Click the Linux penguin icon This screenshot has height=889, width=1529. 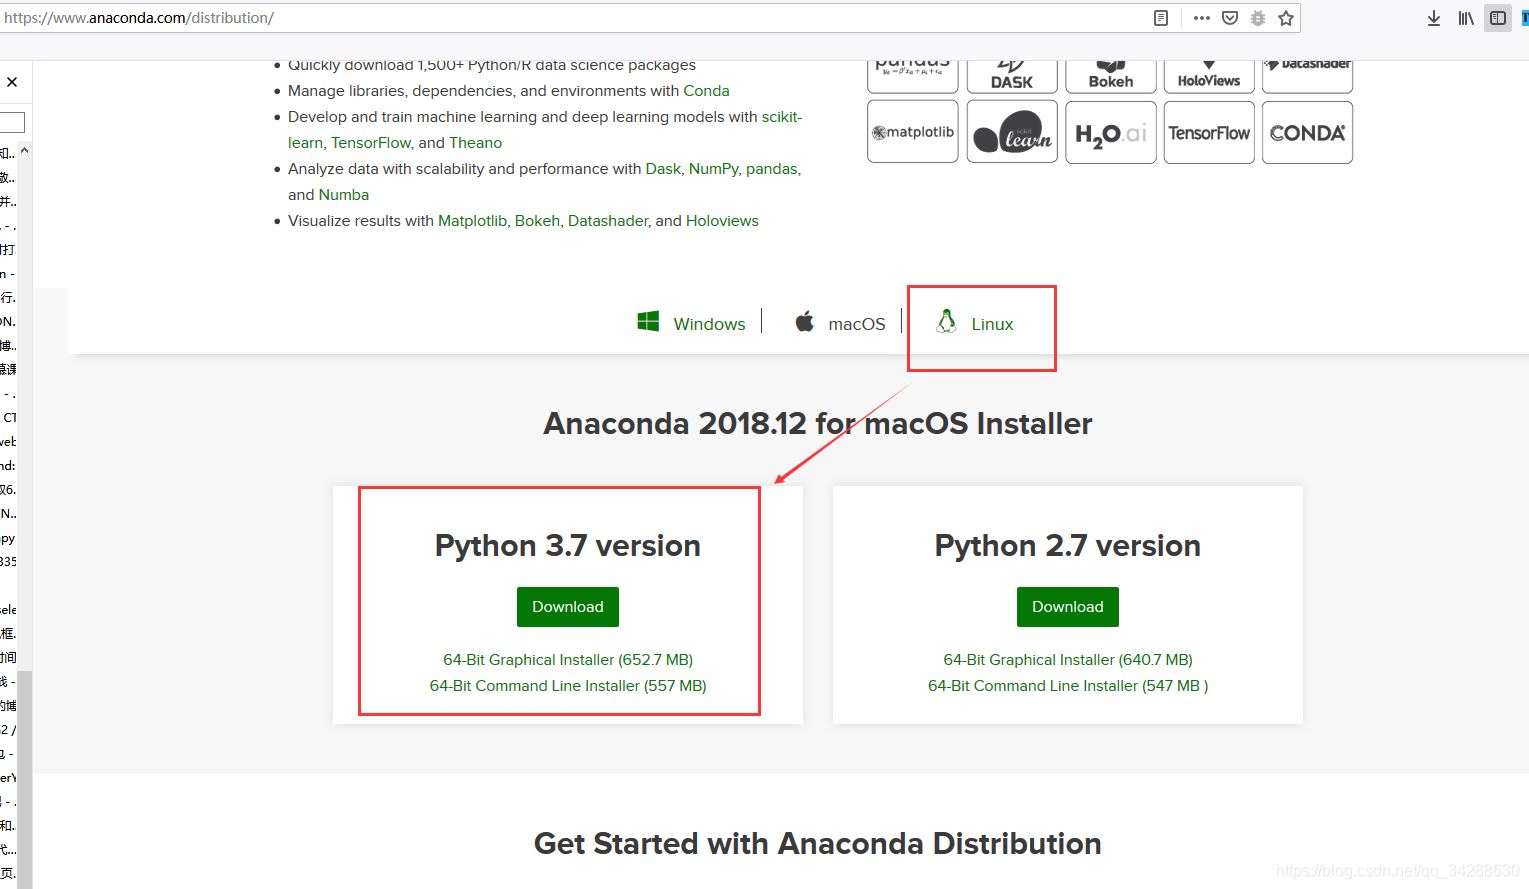click(x=946, y=321)
